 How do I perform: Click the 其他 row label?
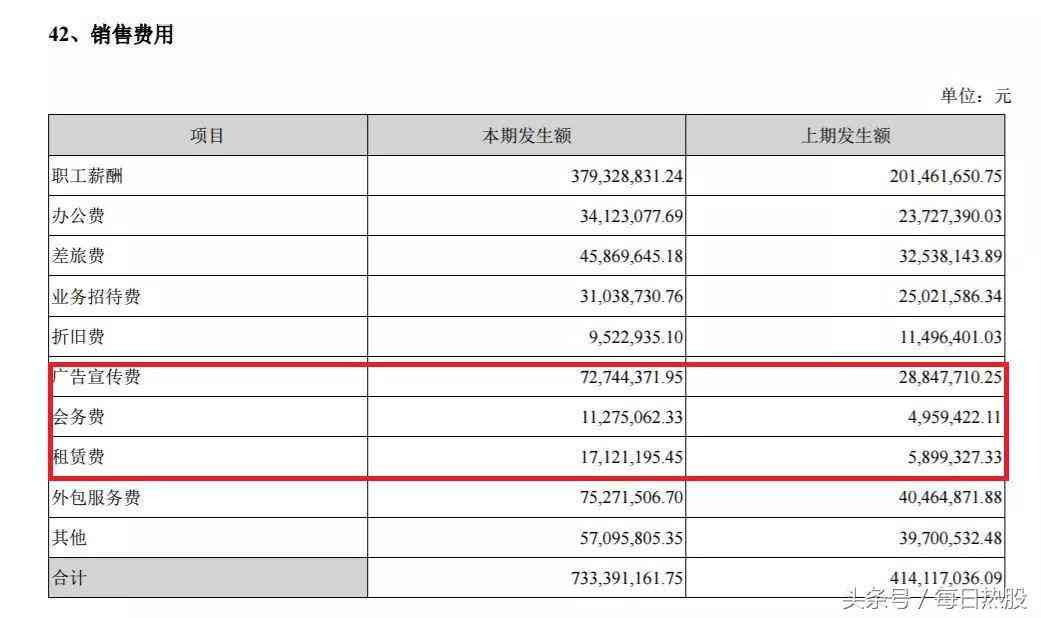click(x=69, y=538)
